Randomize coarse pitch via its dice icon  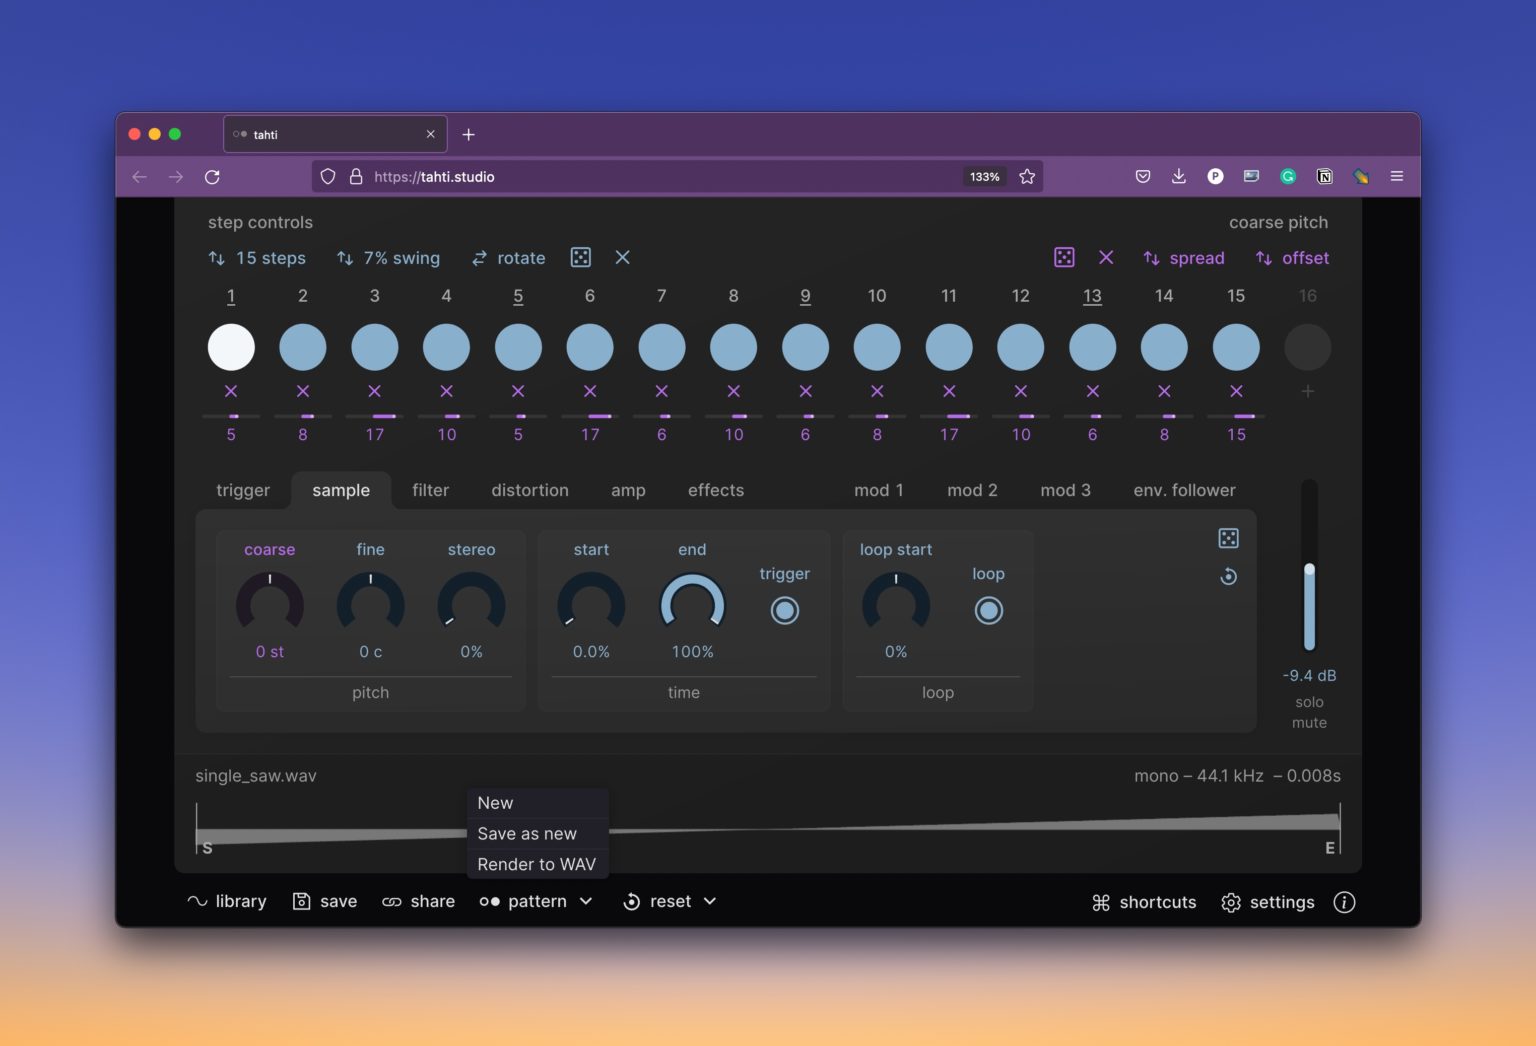point(1064,258)
